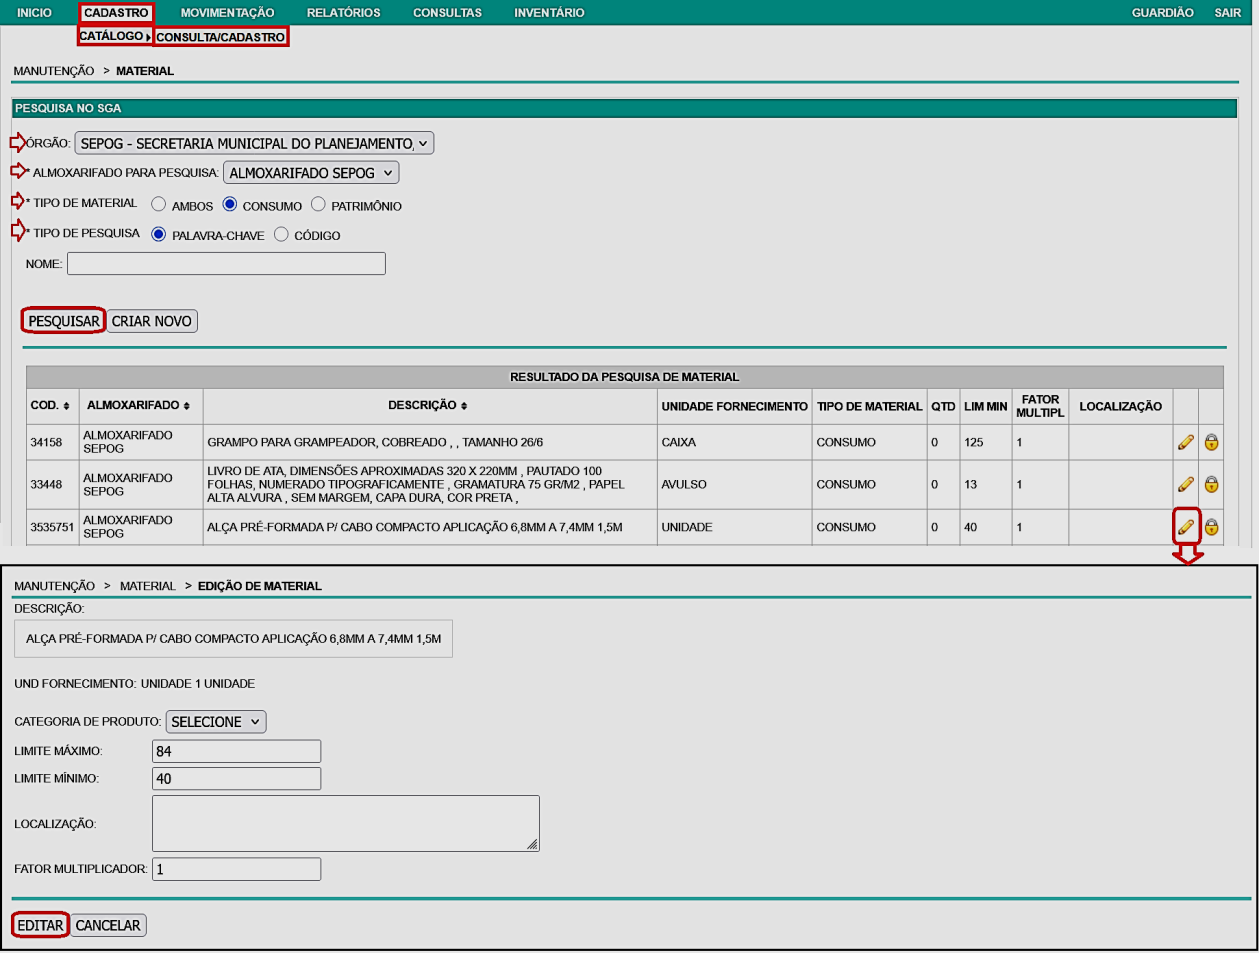
Task: Click padlock icon for row 3535751
Action: 1211,526
